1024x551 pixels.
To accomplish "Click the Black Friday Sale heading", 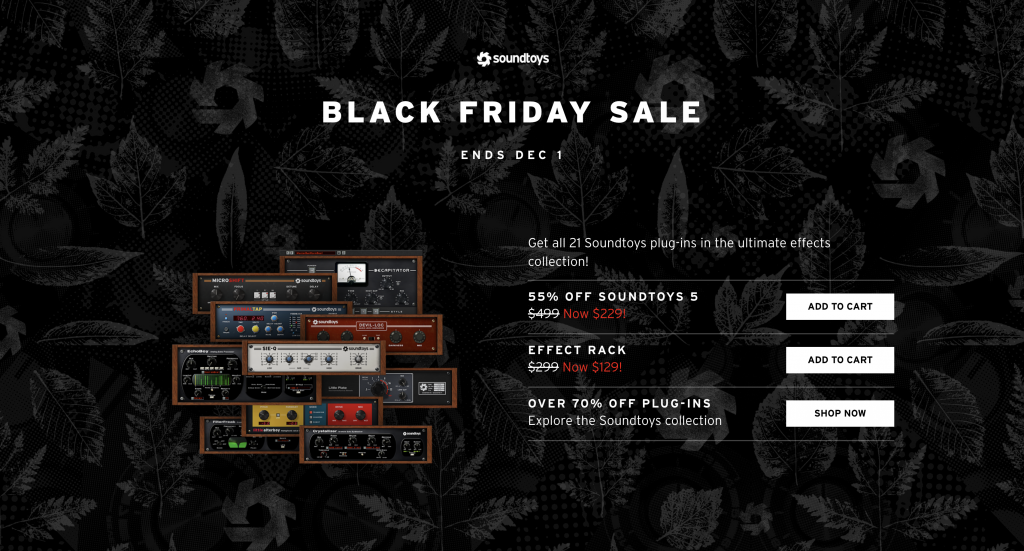I will click(512, 112).
